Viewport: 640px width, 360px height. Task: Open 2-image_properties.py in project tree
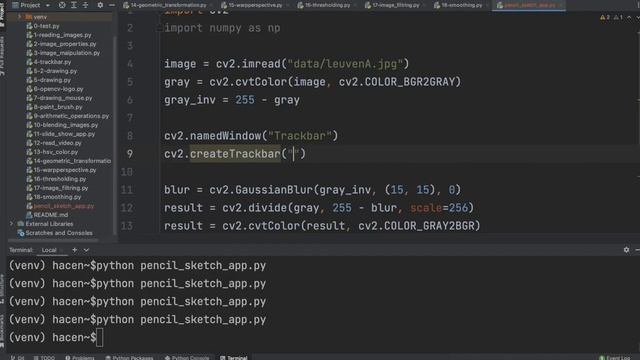tap(61, 44)
